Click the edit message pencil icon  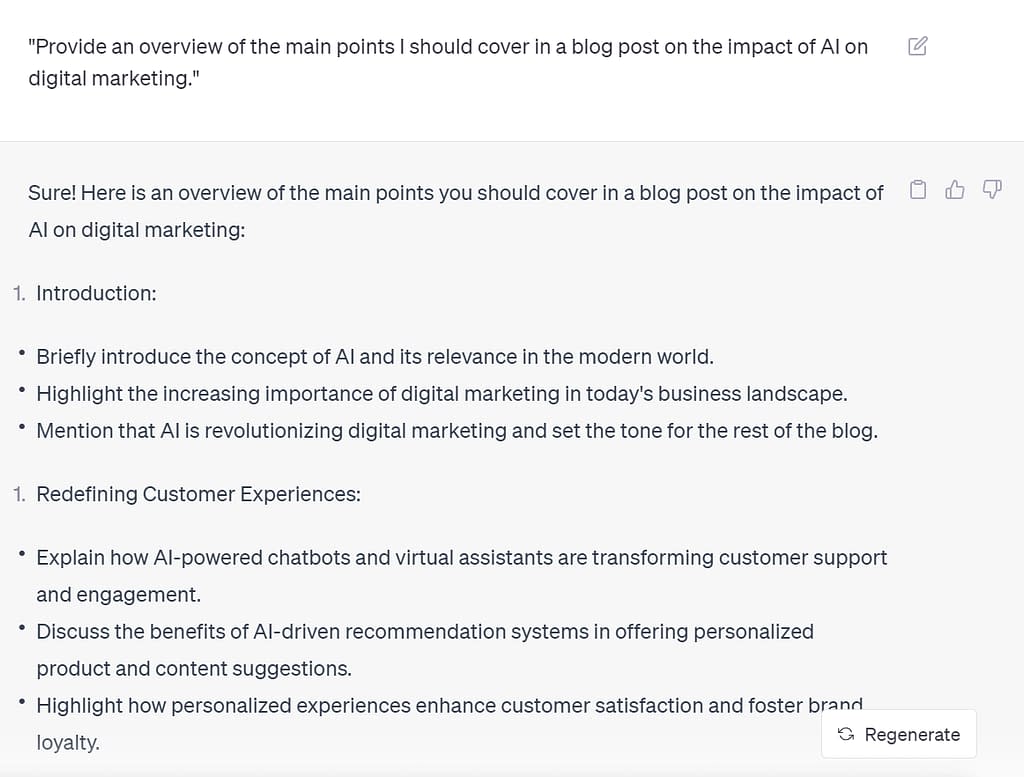(x=917, y=46)
